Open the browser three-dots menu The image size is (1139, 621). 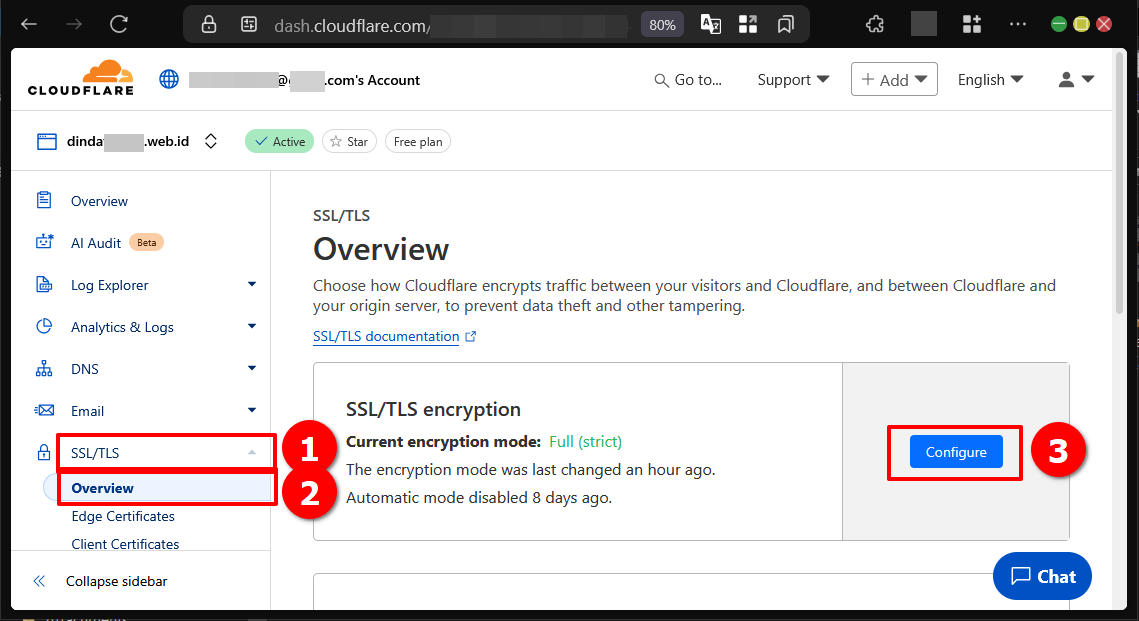click(1018, 24)
